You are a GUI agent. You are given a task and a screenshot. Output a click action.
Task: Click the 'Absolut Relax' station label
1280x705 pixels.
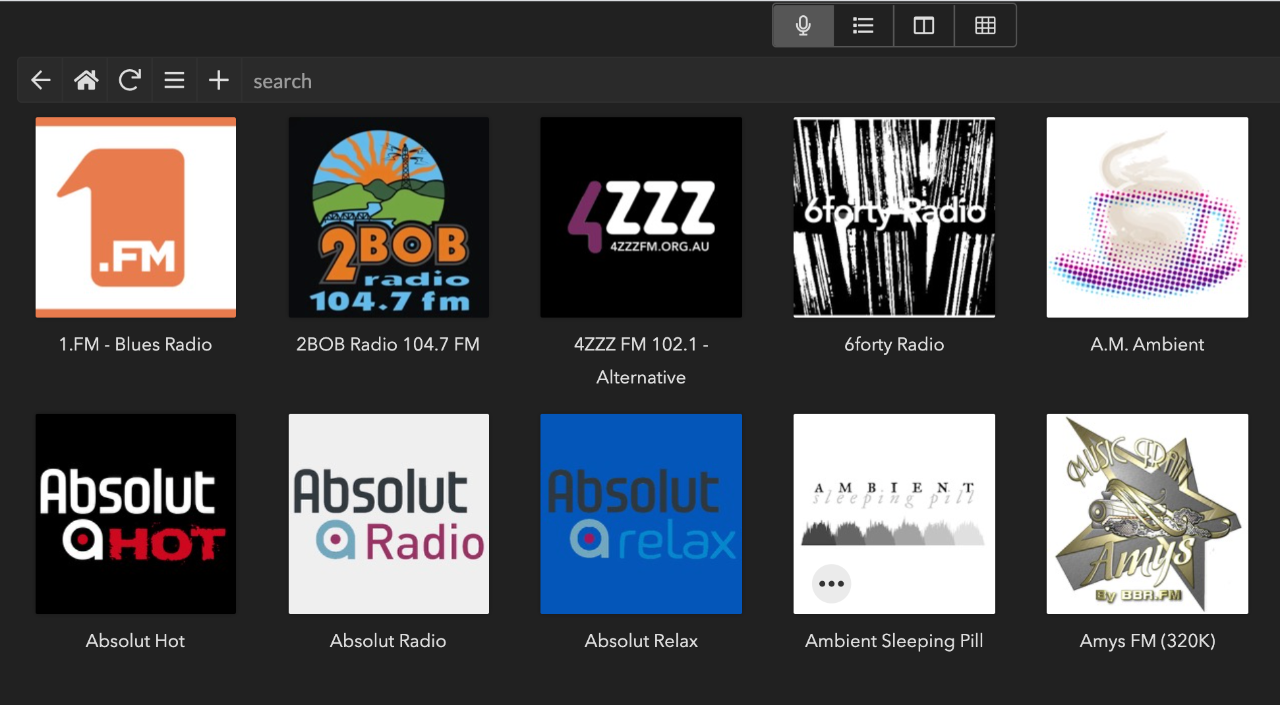pyautogui.click(x=641, y=641)
